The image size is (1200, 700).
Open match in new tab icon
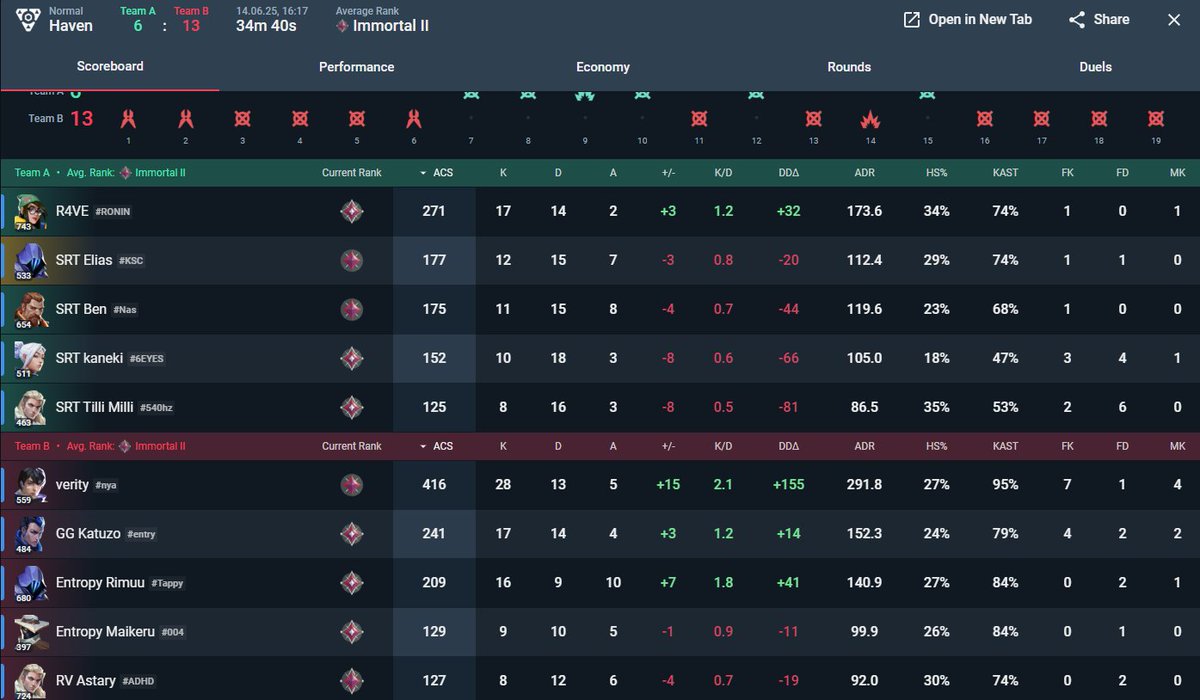[x=911, y=20]
